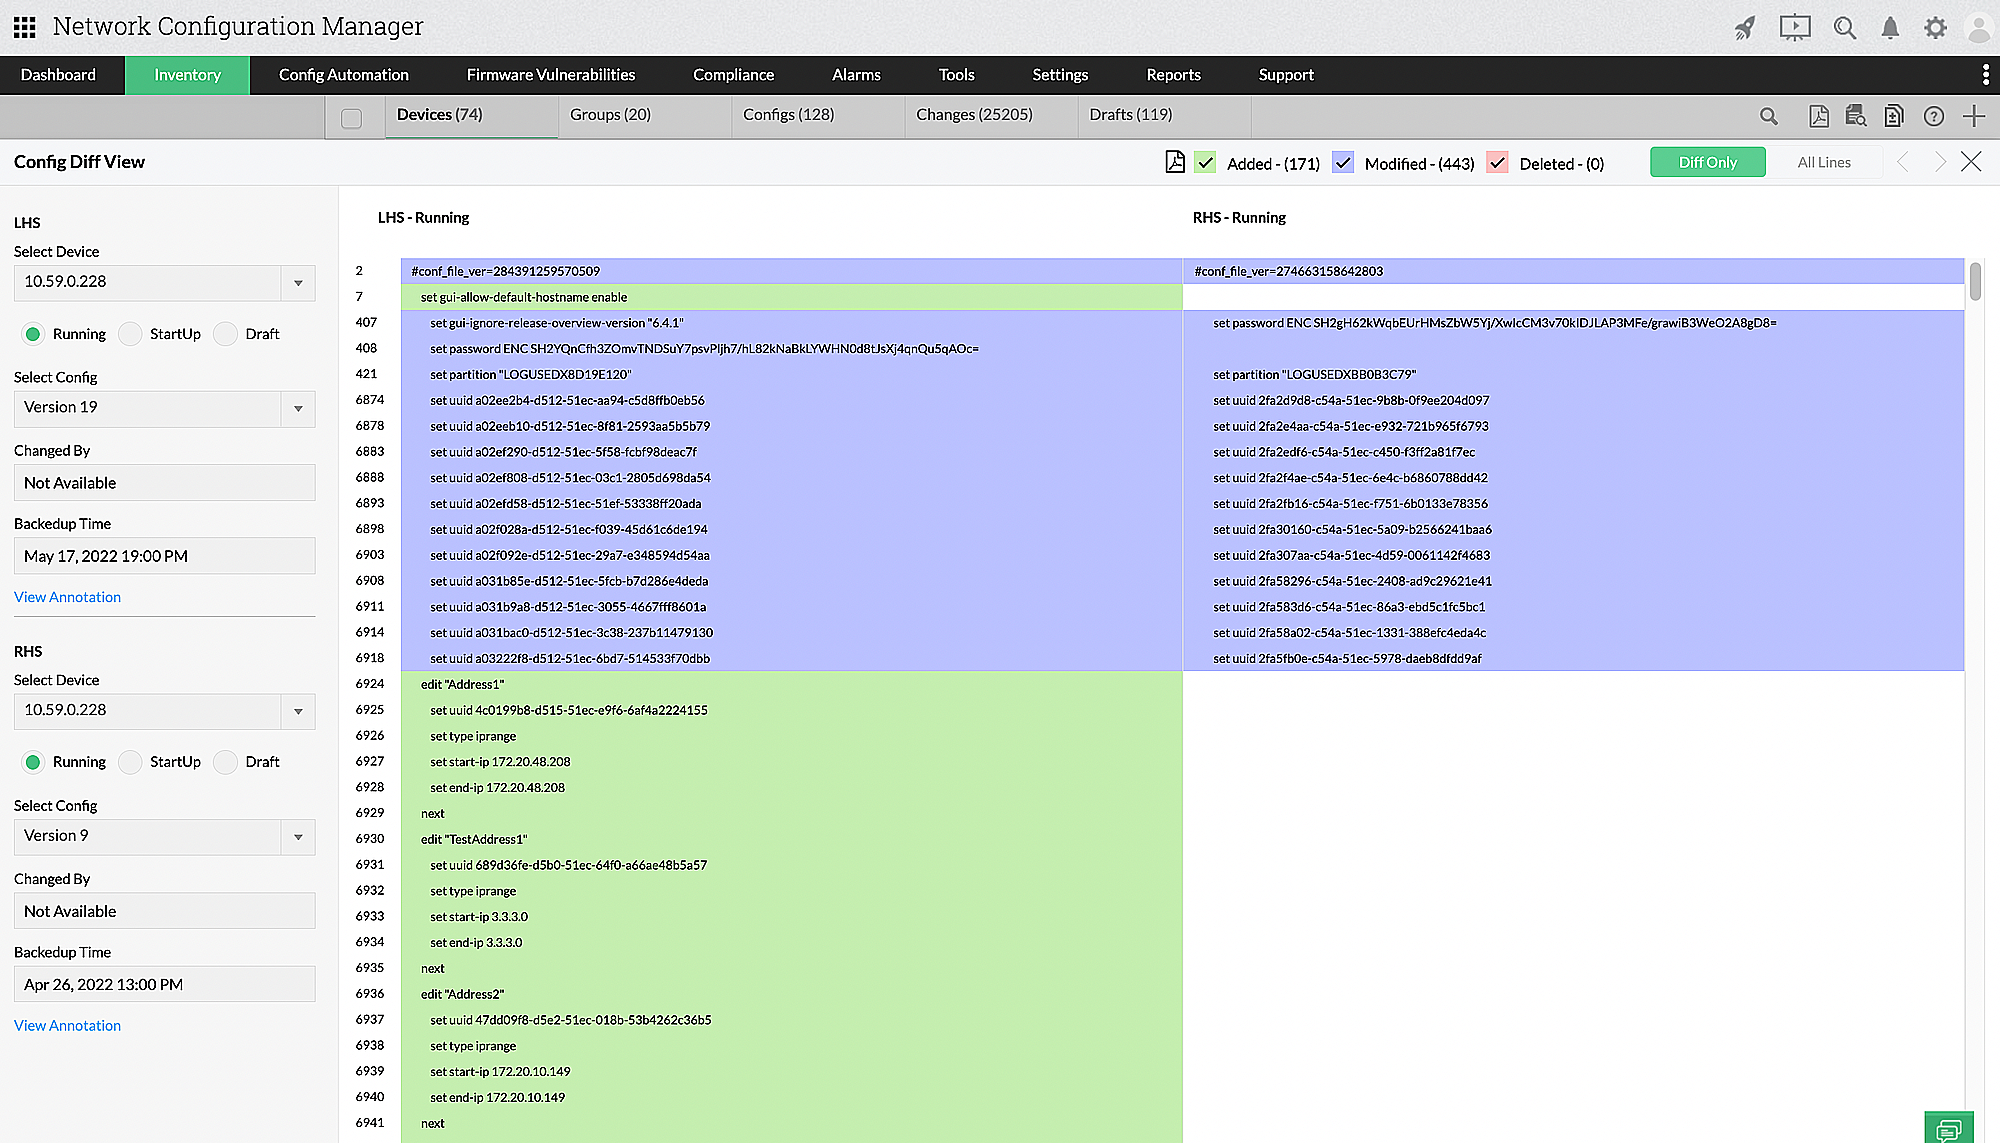Export the diff view as PDF
The height and width of the screenshot is (1143, 2000).
click(1175, 162)
